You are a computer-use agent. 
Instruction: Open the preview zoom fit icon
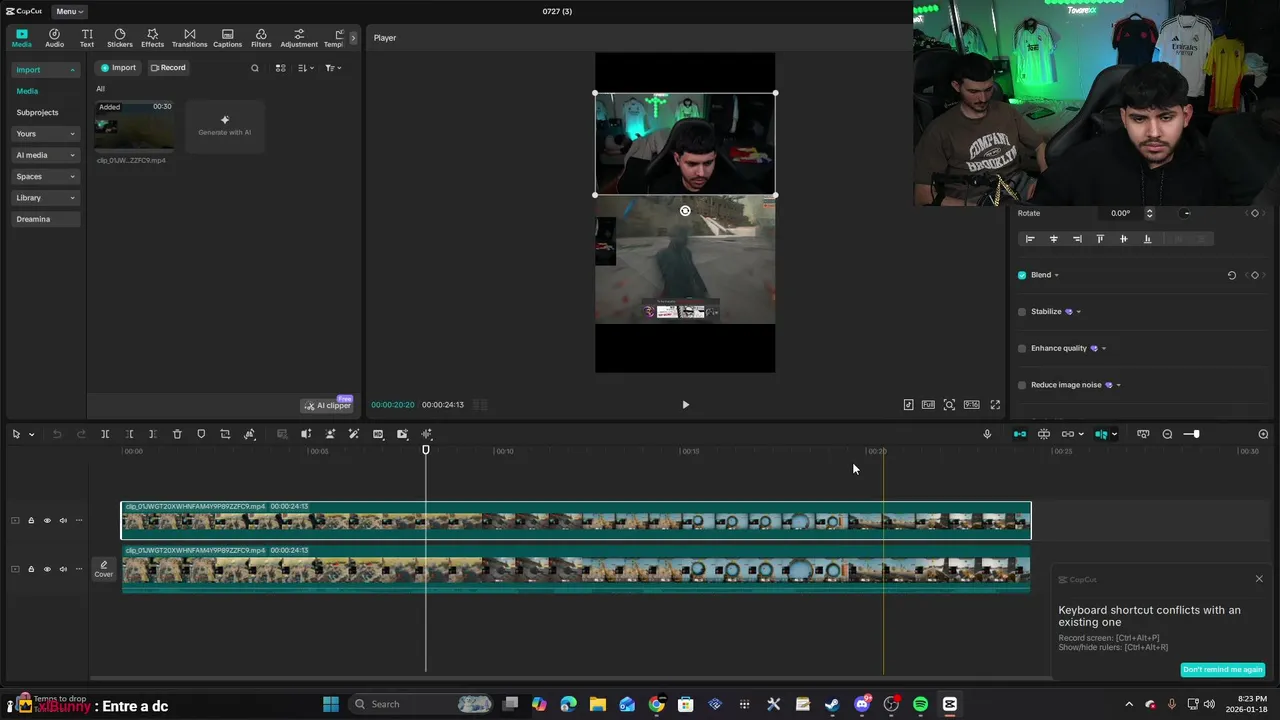coord(949,405)
